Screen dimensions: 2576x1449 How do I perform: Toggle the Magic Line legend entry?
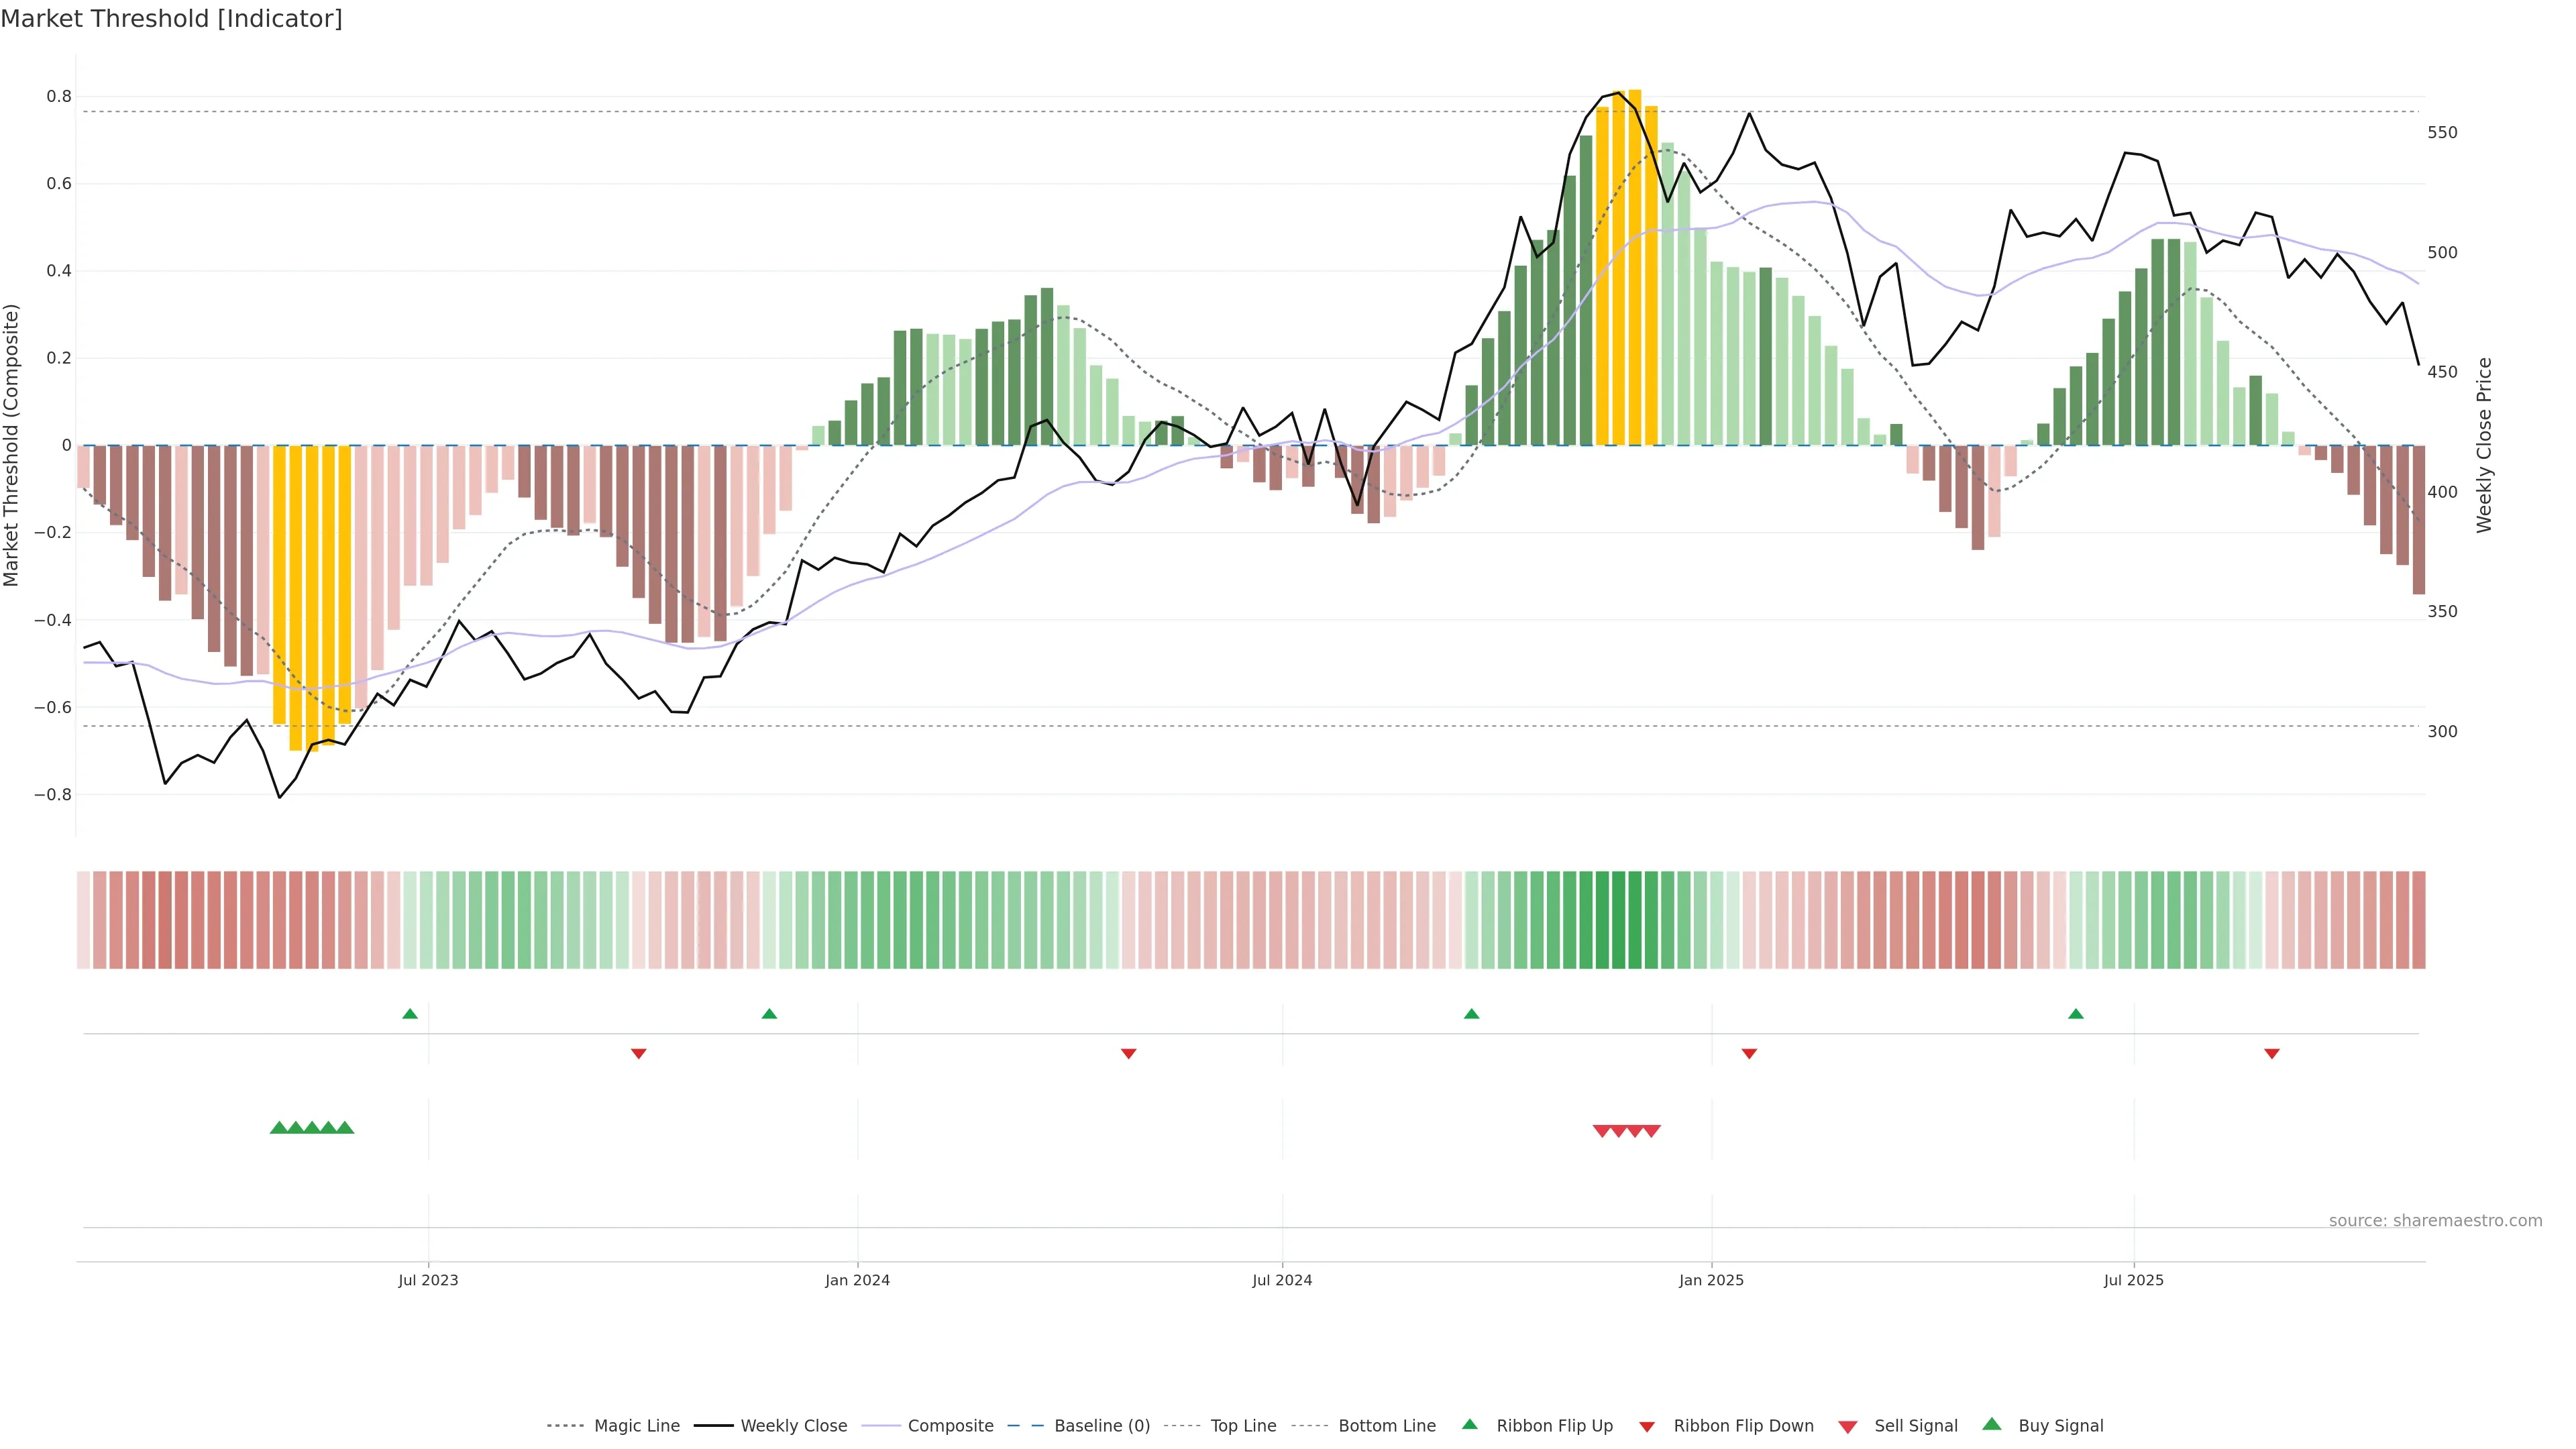point(636,1426)
